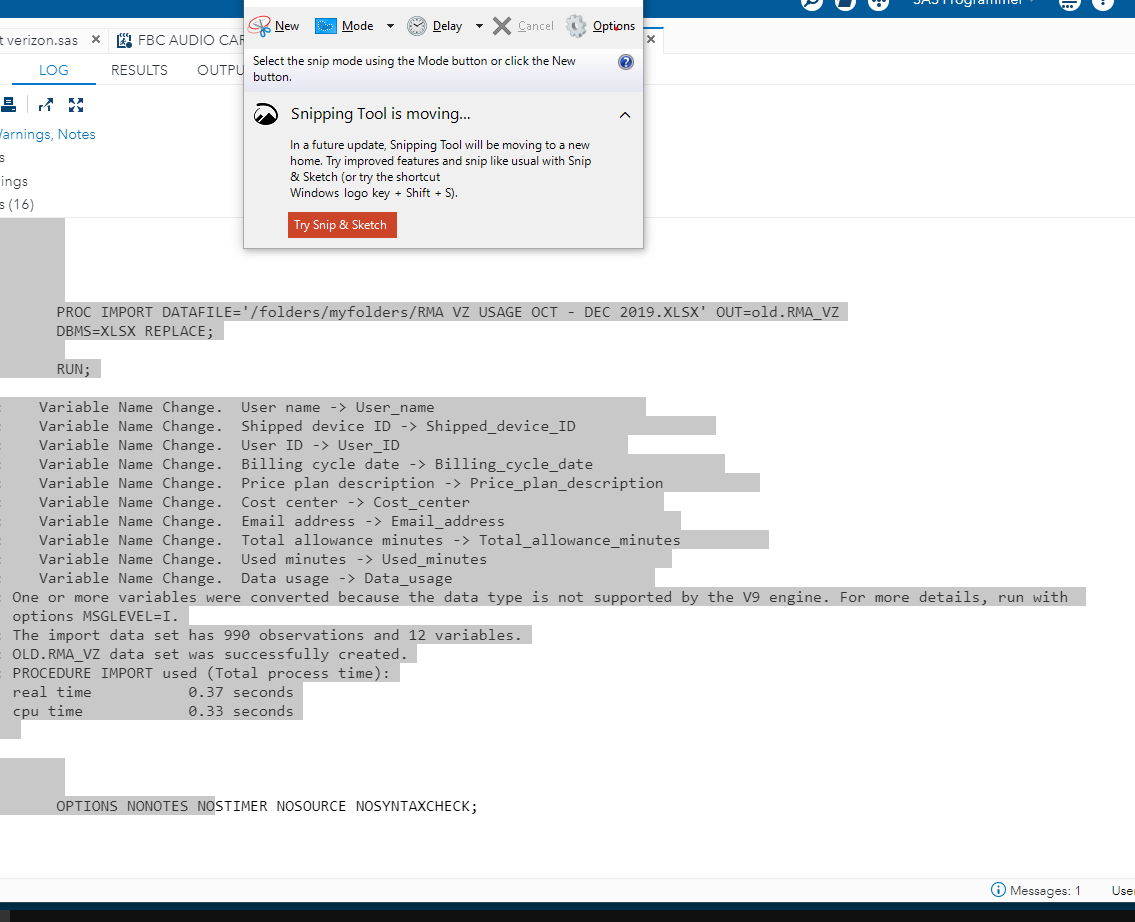Open the folders icon in the top banner
Screen dimensions: 1135x922
(845, 5)
